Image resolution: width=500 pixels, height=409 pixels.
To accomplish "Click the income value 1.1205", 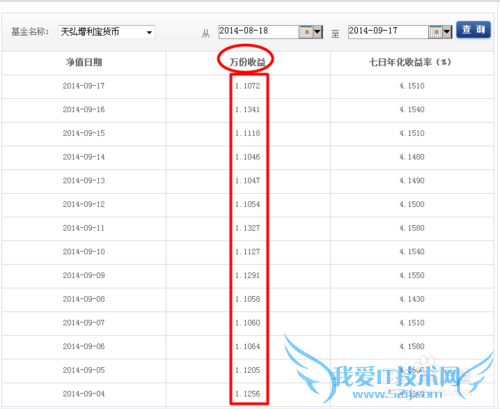I will pyautogui.click(x=247, y=370).
